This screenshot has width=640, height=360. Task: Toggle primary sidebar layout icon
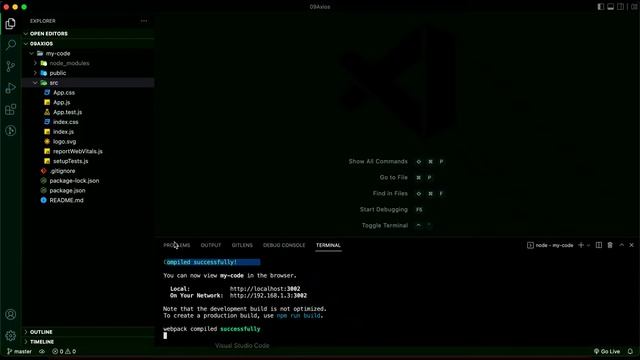pyautogui.click(x=601, y=7)
